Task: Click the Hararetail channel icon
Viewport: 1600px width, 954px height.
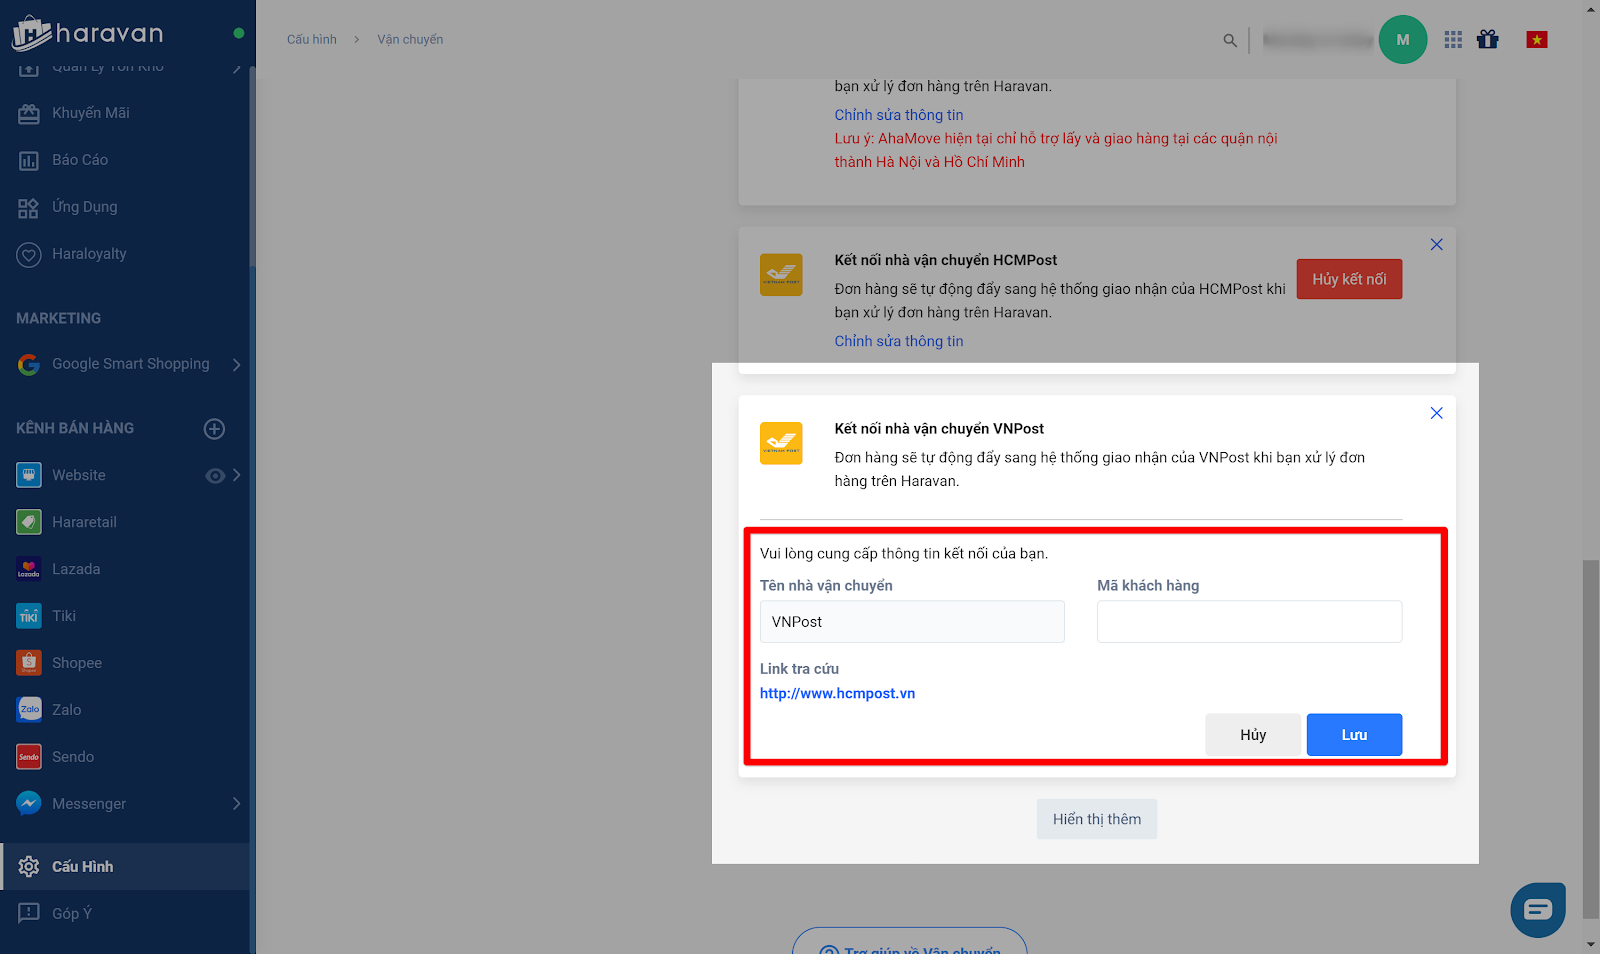Action: tap(29, 522)
